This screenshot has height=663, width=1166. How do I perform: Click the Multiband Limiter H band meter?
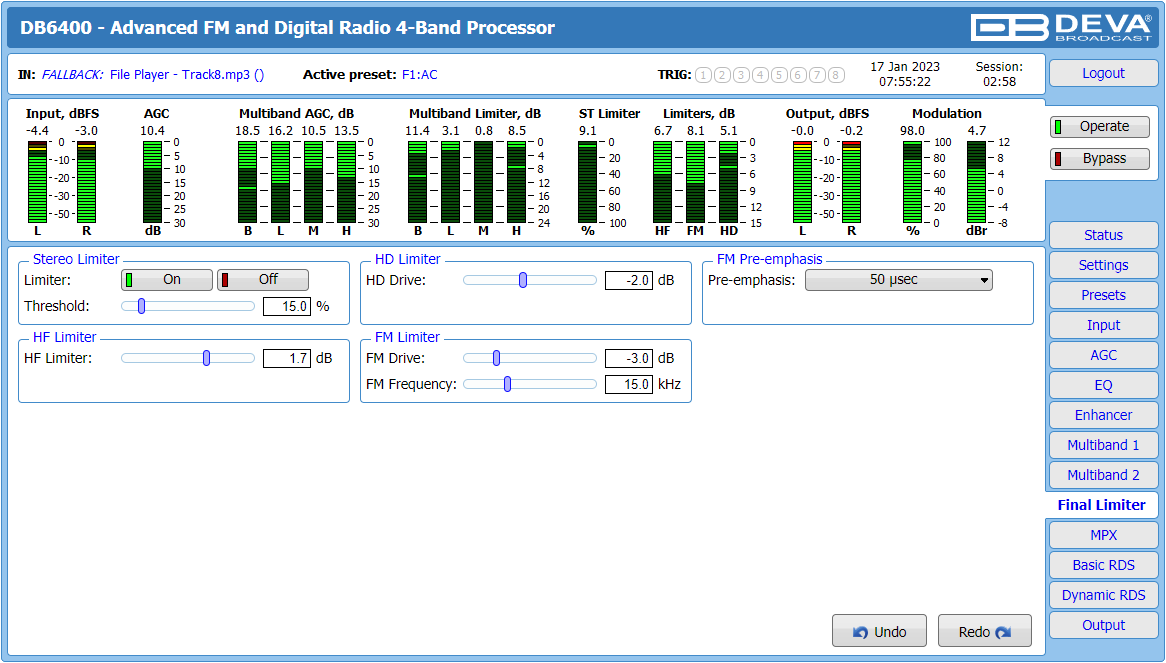517,182
